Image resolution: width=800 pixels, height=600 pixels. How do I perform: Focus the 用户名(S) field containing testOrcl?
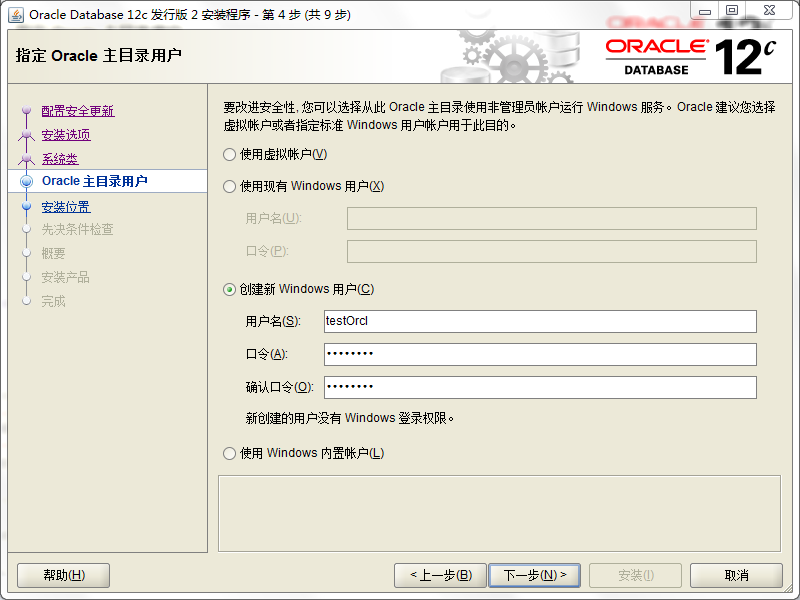(540, 321)
